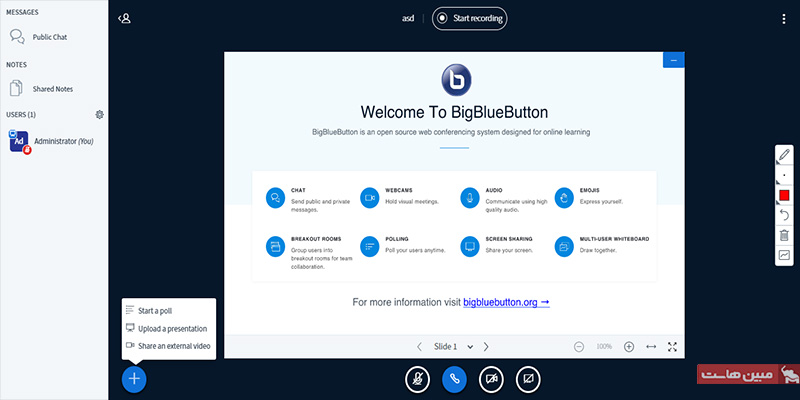Clear all annotations with trash icon

click(784, 235)
